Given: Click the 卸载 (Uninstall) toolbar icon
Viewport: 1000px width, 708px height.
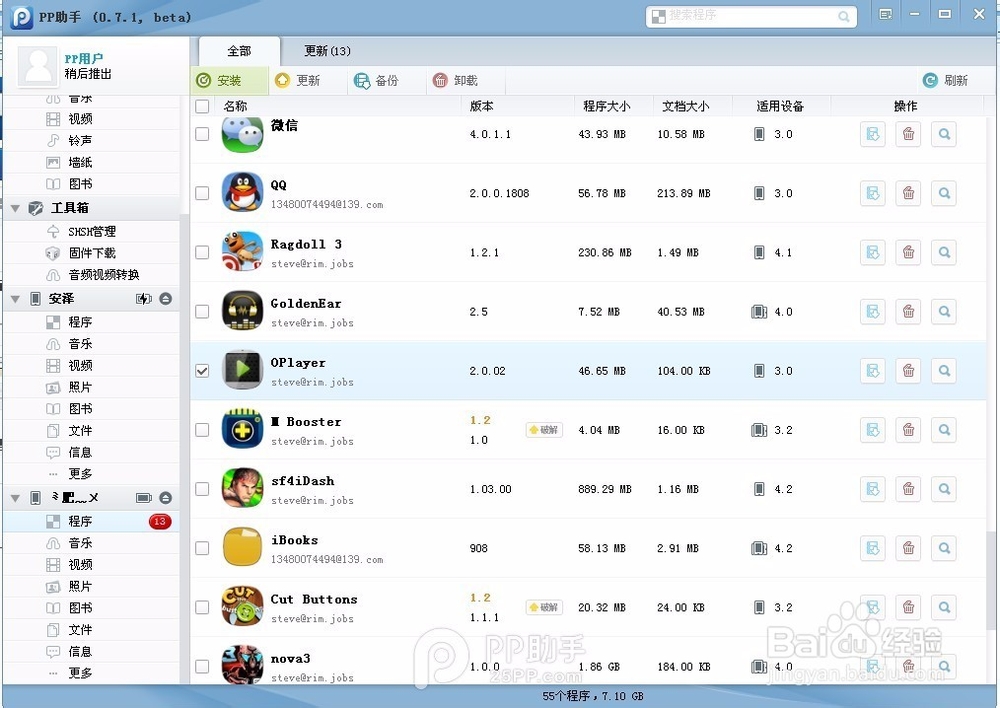Looking at the screenshot, I should (459, 81).
